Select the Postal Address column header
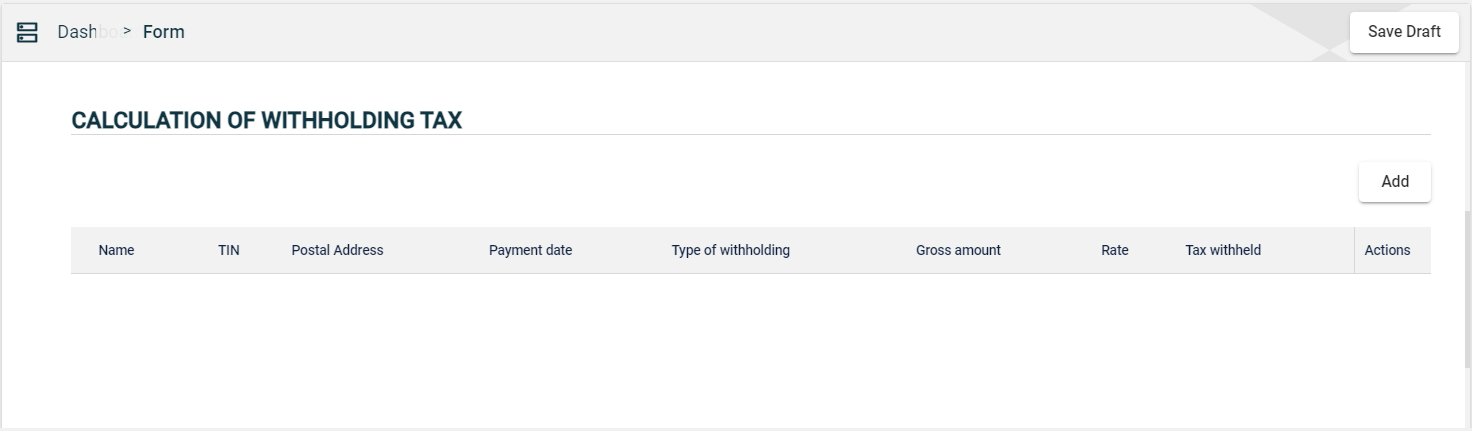The height and width of the screenshot is (431, 1472). pyautogui.click(x=337, y=250)
